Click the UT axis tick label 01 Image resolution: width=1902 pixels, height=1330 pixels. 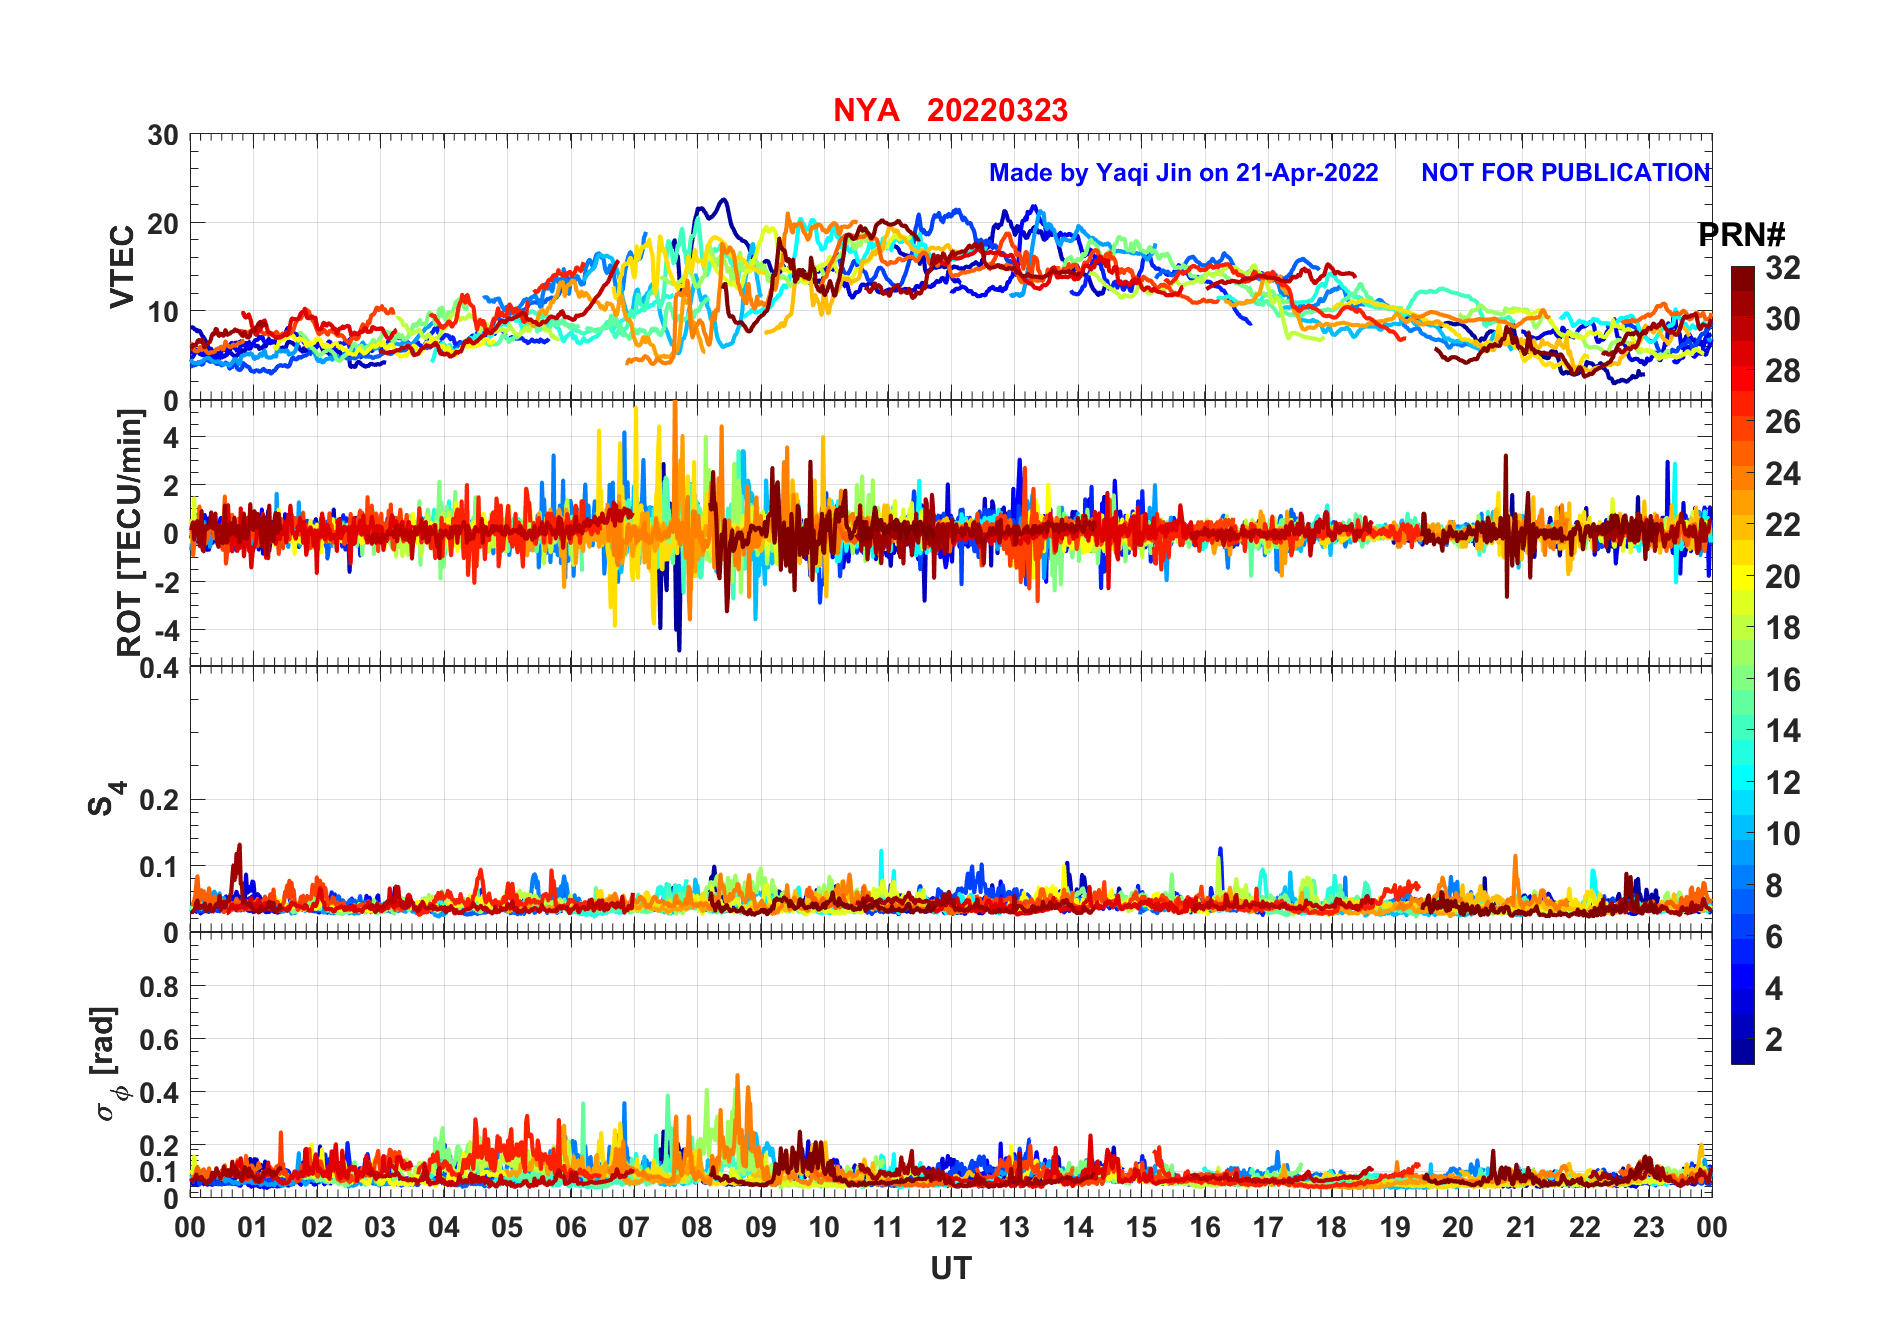253,1228
